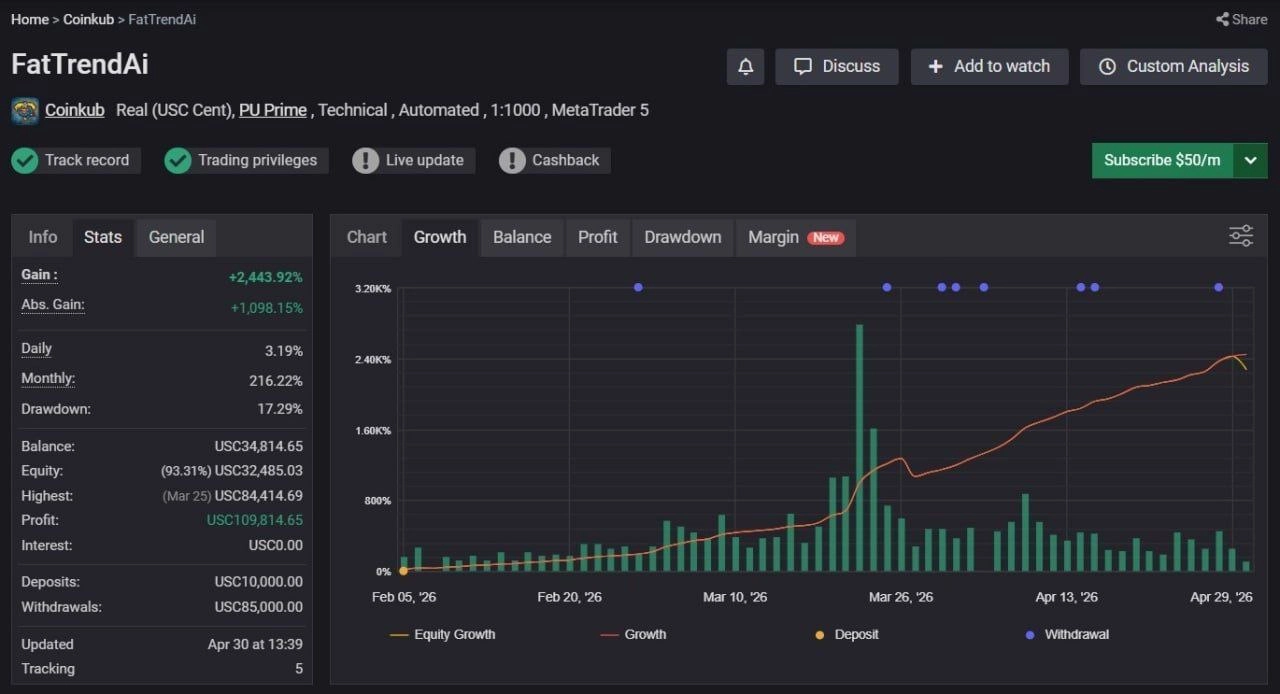Switch to the Stats tab
Viewport: 1280px width, 694px height.
click(103, 237)
